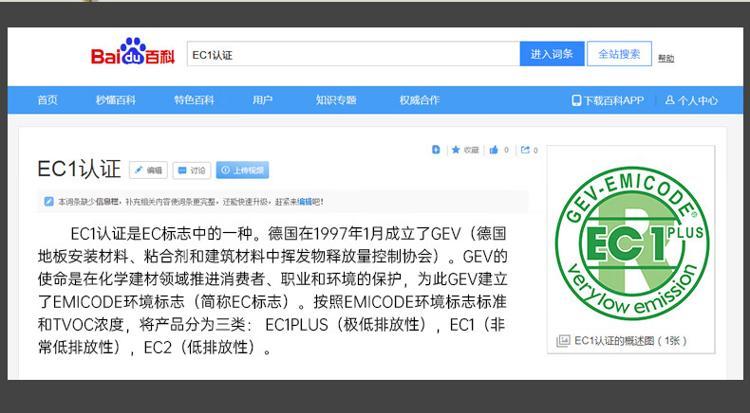This screenshot has height=413, width=750.
Task: Click the 进入词条 button
Action: pos(552,54)
